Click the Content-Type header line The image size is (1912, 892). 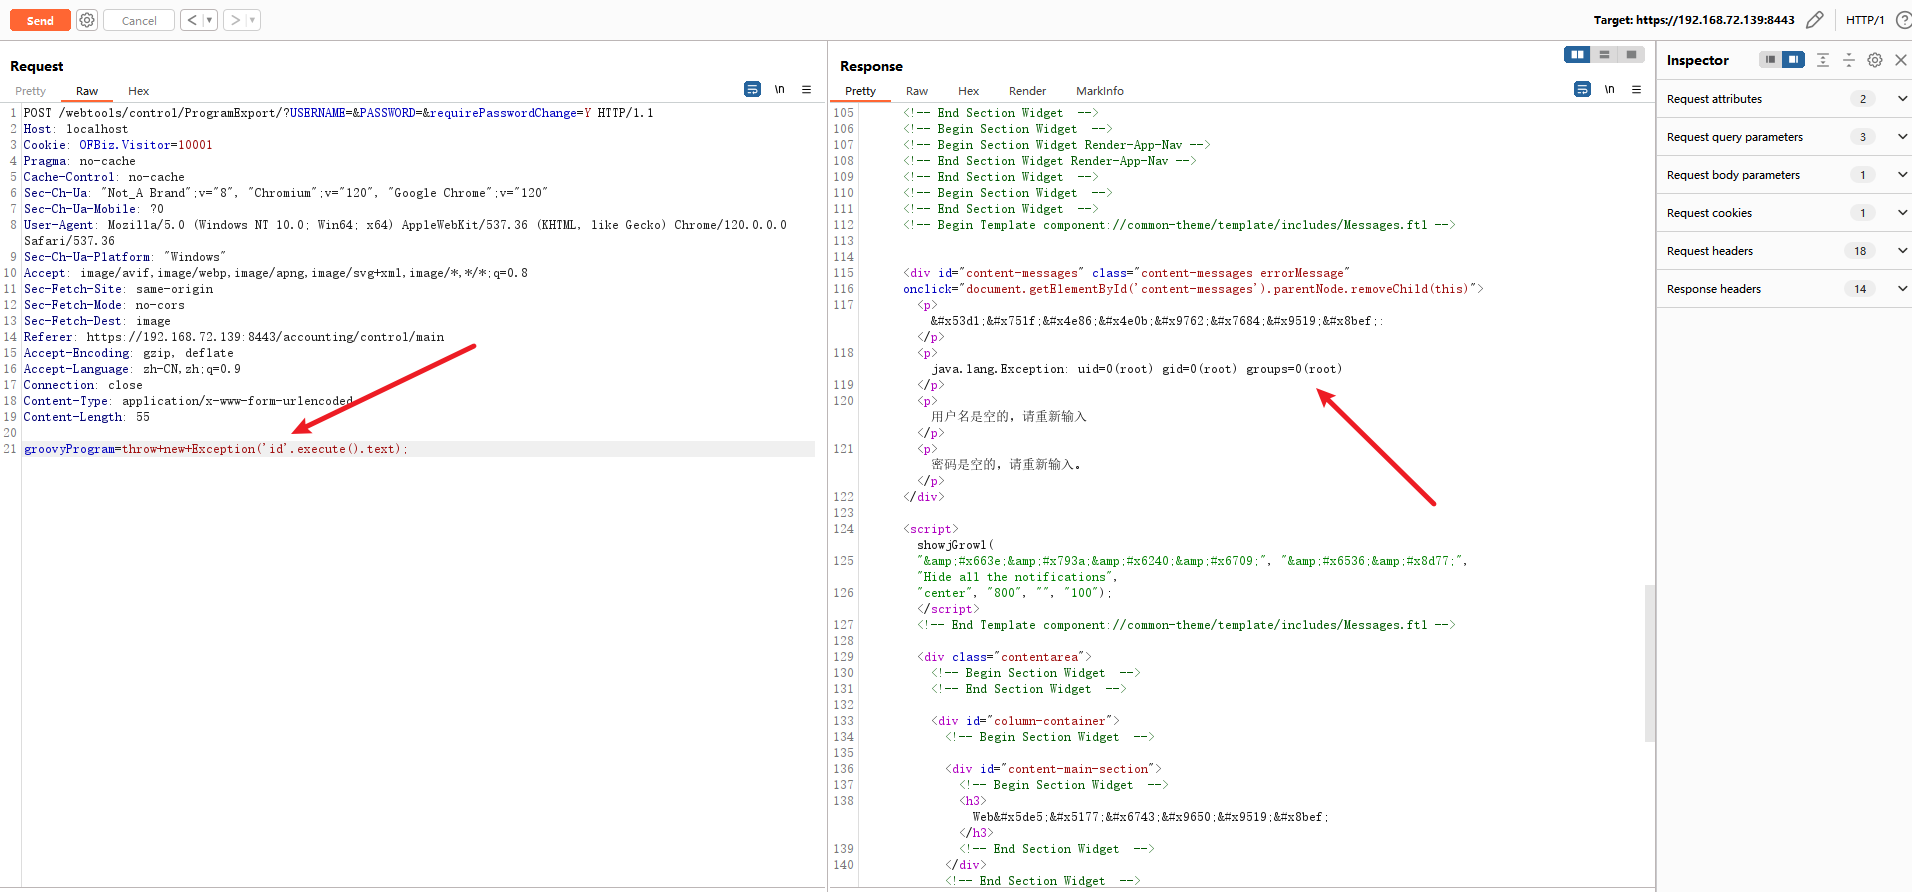[188, 401]
